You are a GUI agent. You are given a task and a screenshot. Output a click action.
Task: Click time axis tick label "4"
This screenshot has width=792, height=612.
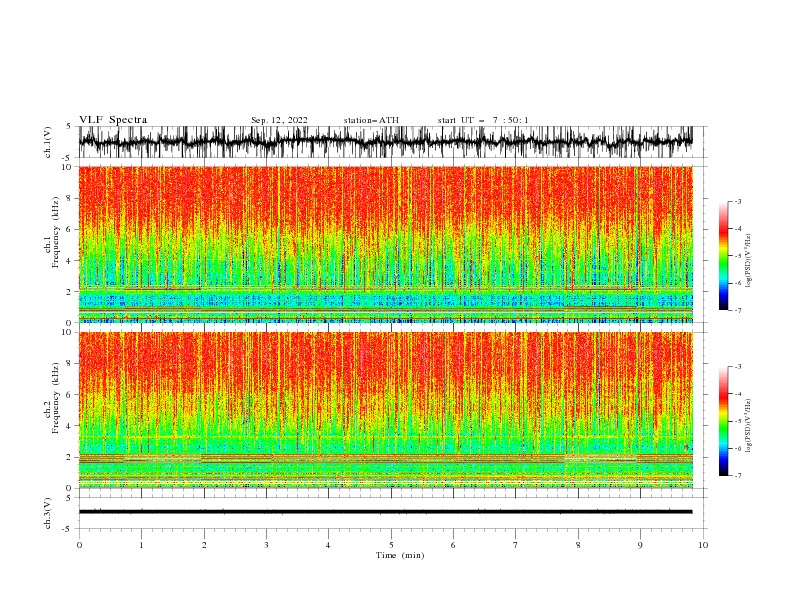pyautogui.click(x=328, y=545)
